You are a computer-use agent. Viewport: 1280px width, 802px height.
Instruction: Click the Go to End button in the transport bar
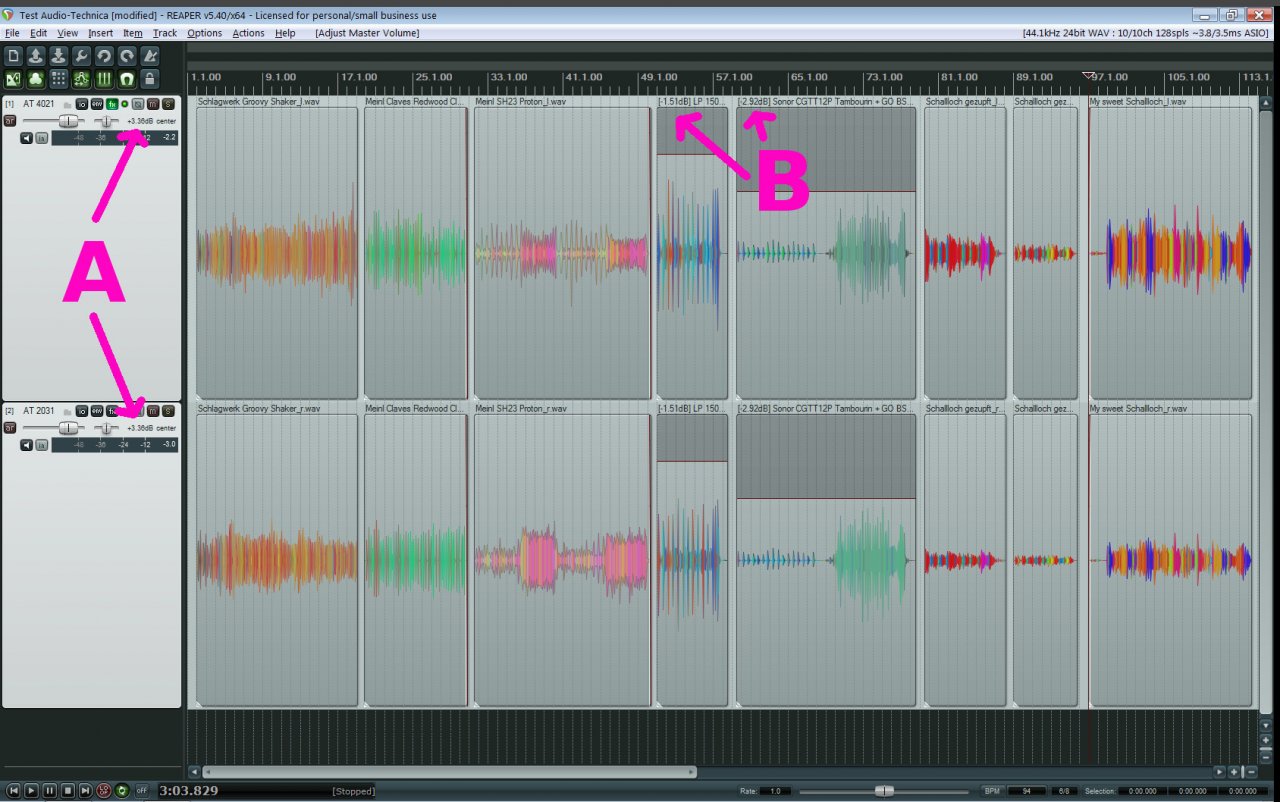click(85, 791)
